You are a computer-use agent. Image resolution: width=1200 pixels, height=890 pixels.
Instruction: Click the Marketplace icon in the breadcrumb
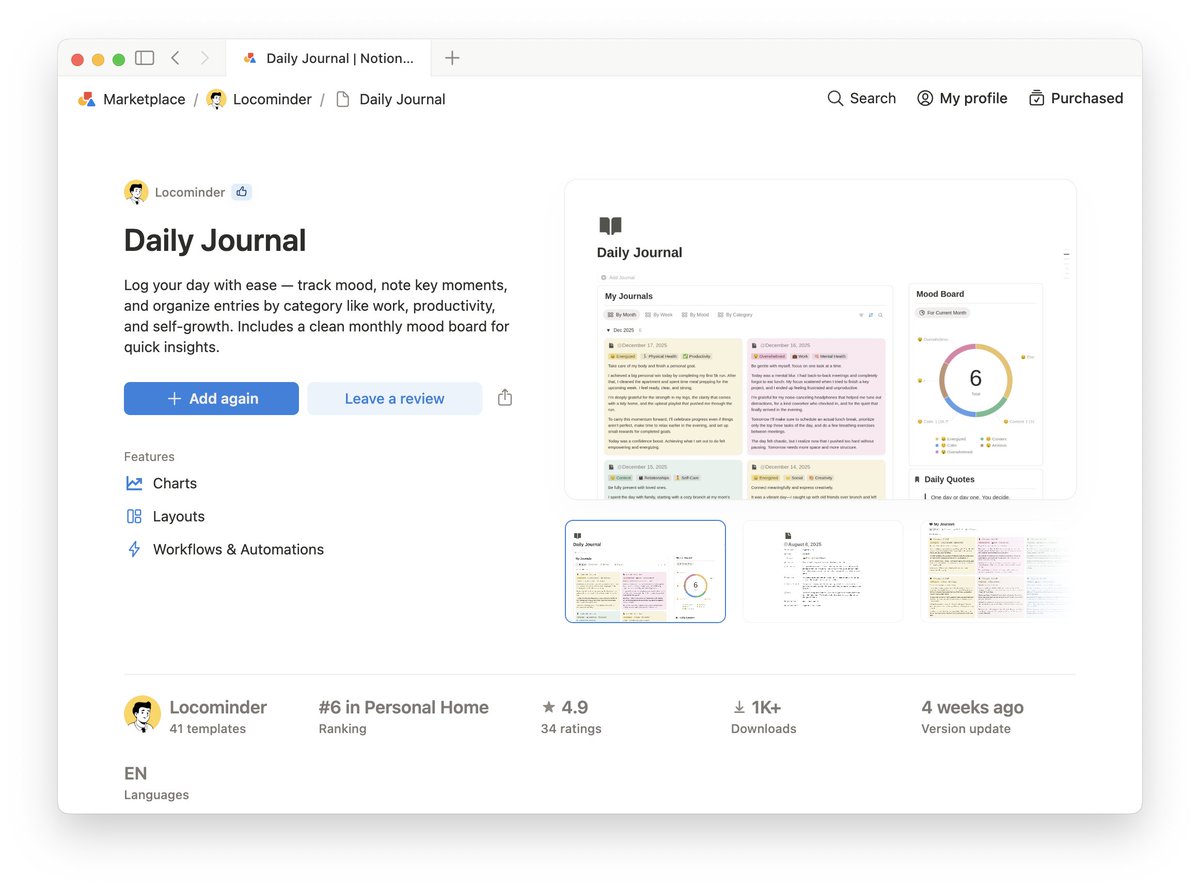coord(85,99)
